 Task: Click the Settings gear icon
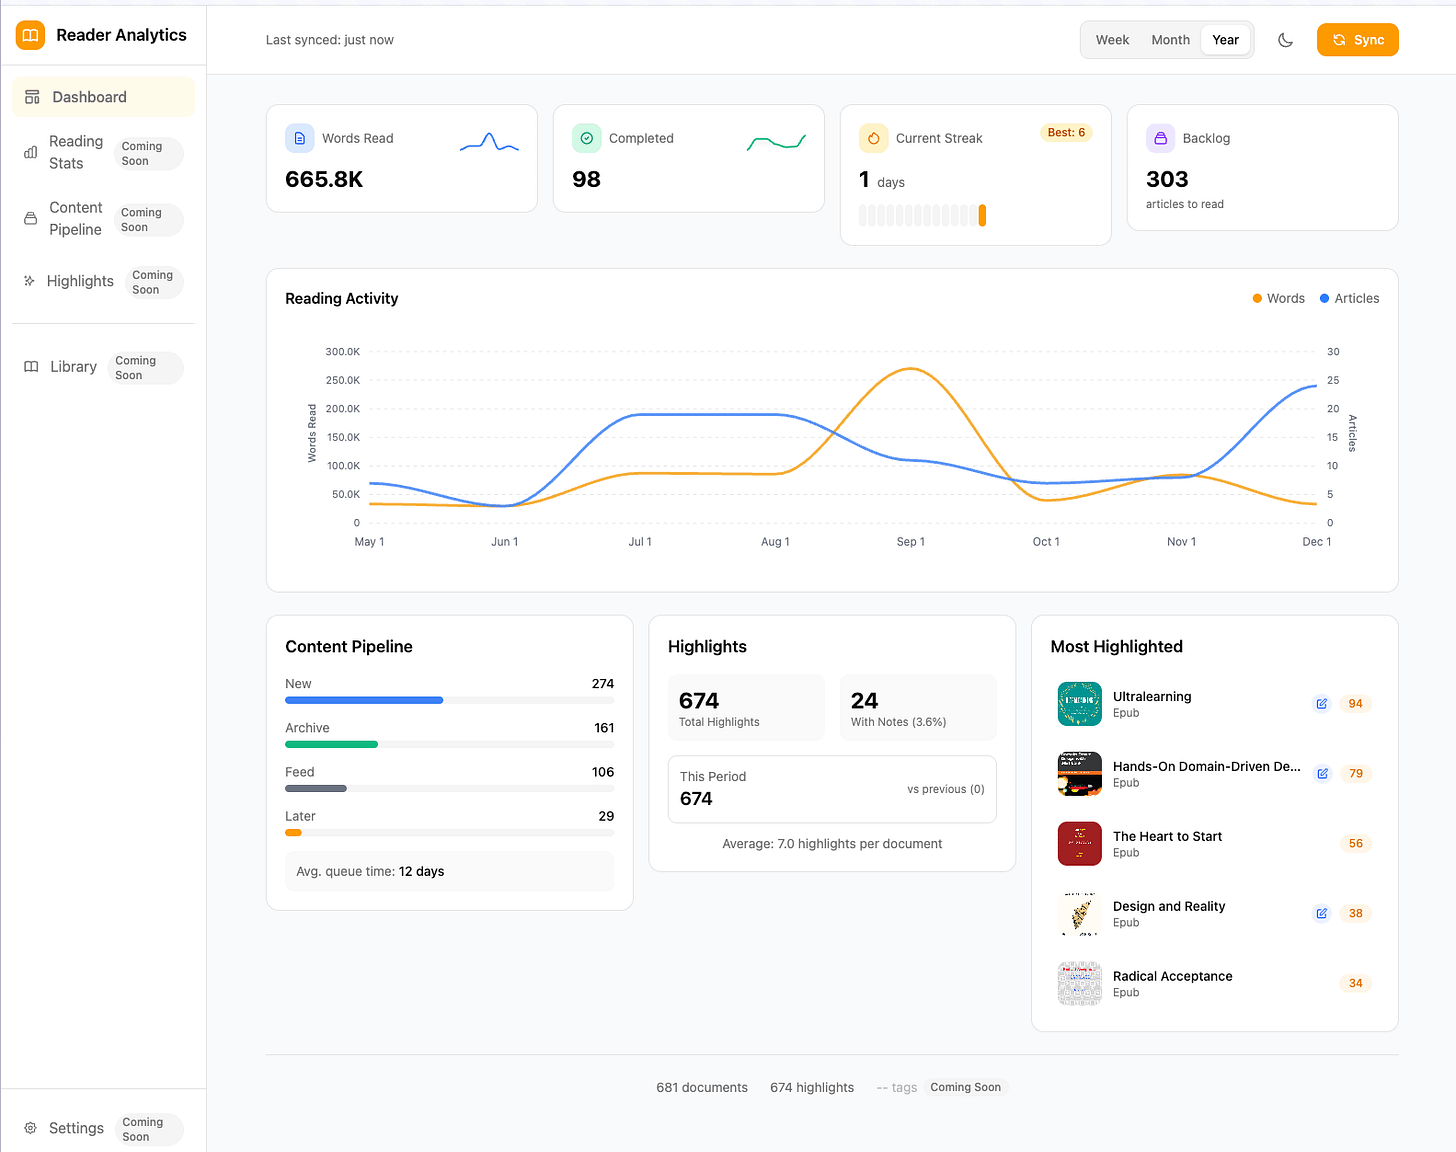point(29,1128)
